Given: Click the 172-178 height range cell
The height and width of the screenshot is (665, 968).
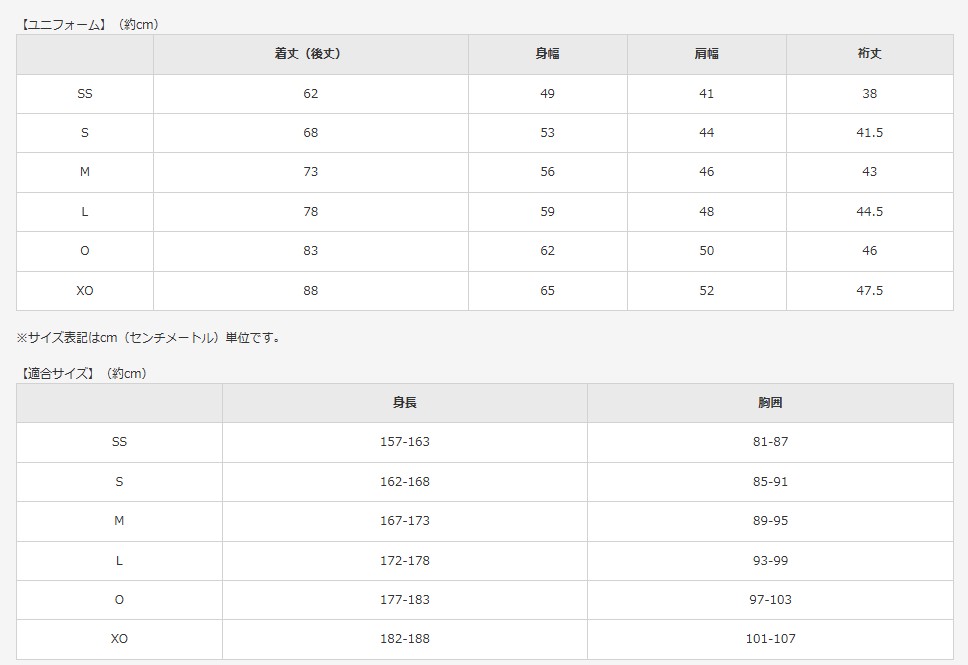Looking at the screenshot, I should tap(404, 560).
